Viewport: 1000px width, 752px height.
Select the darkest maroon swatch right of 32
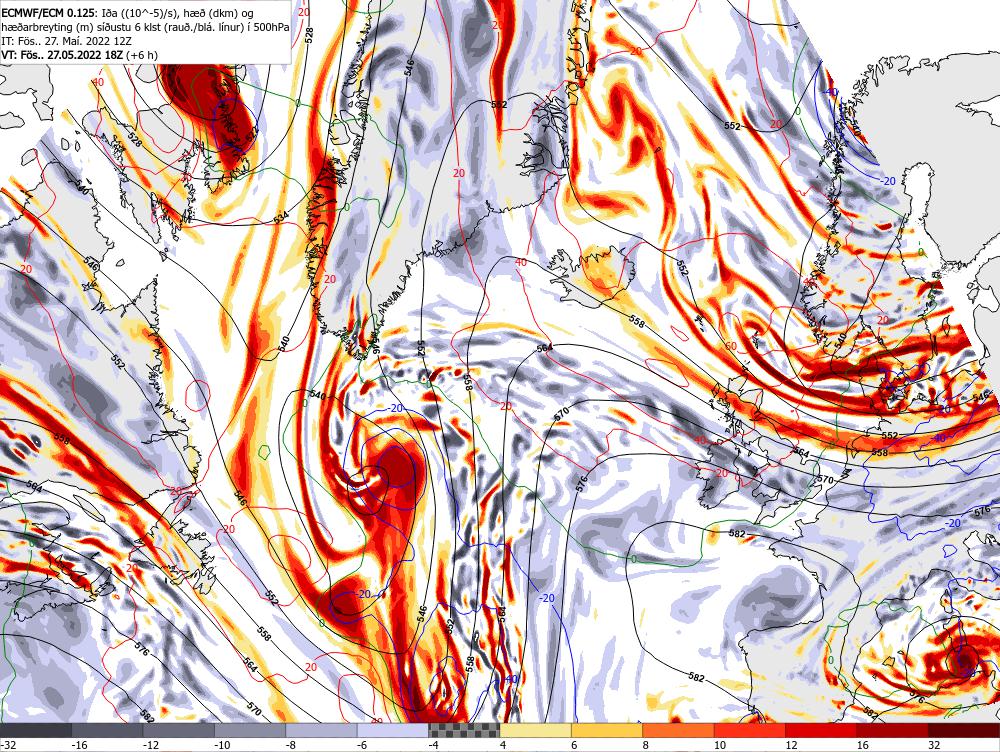[x=964, y=730]
